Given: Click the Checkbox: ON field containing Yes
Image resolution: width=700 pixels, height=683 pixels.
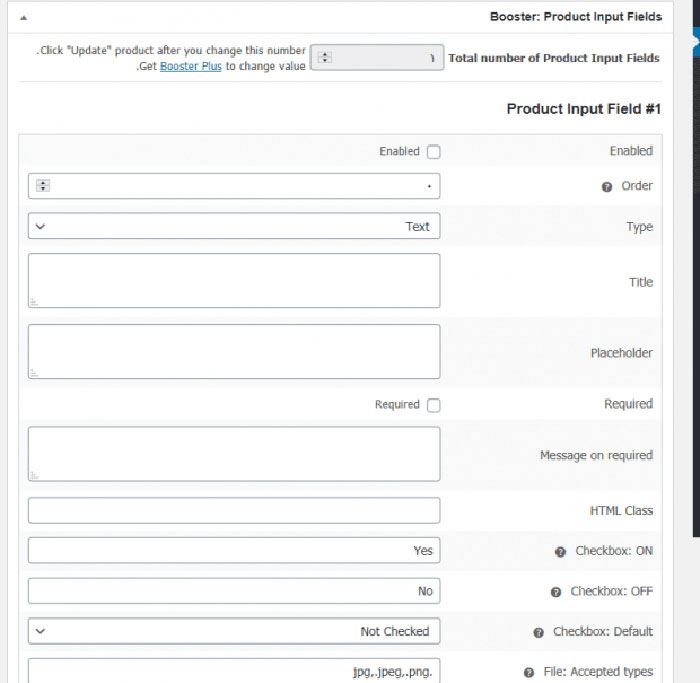Looking at the screenshot, I should 234,550.
